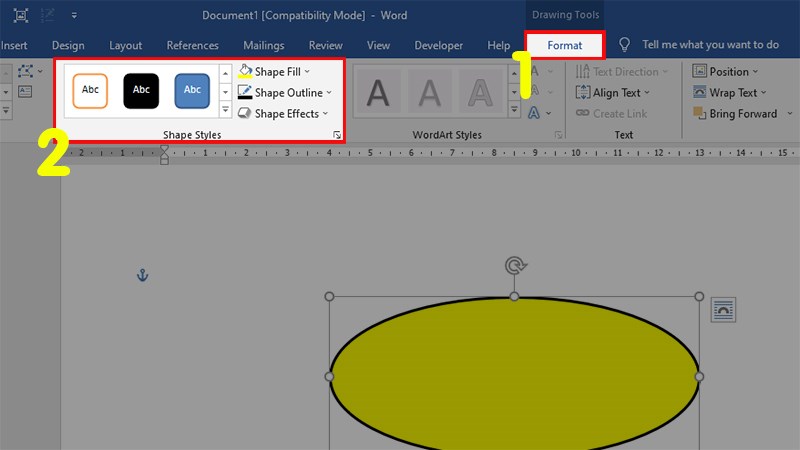Select the black filled Abc shape style
The image size is (800, 450).
coord(141,90)
